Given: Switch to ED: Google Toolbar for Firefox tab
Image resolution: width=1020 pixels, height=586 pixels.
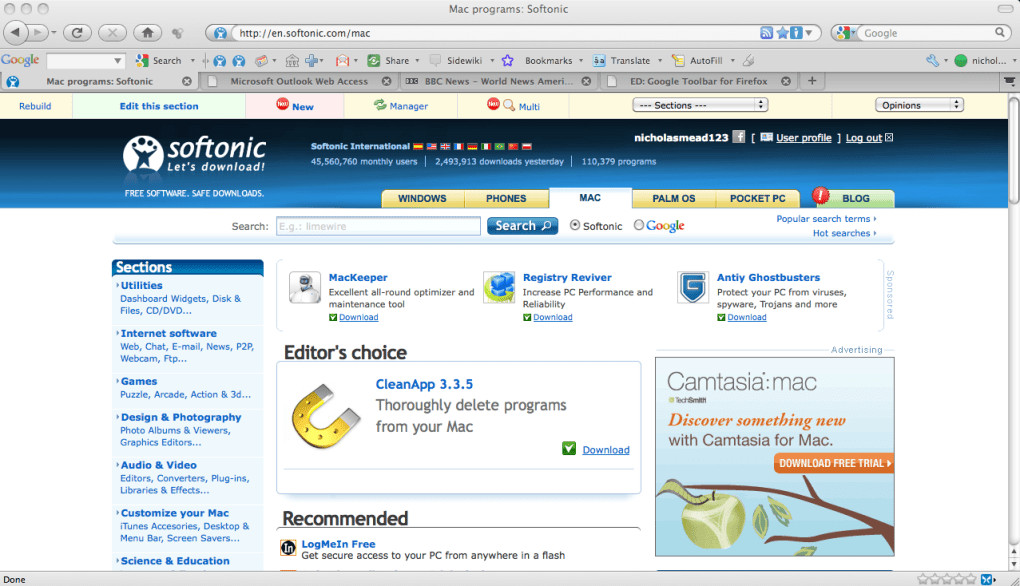Looking at the screenshot, I should [x=699, y=81].
